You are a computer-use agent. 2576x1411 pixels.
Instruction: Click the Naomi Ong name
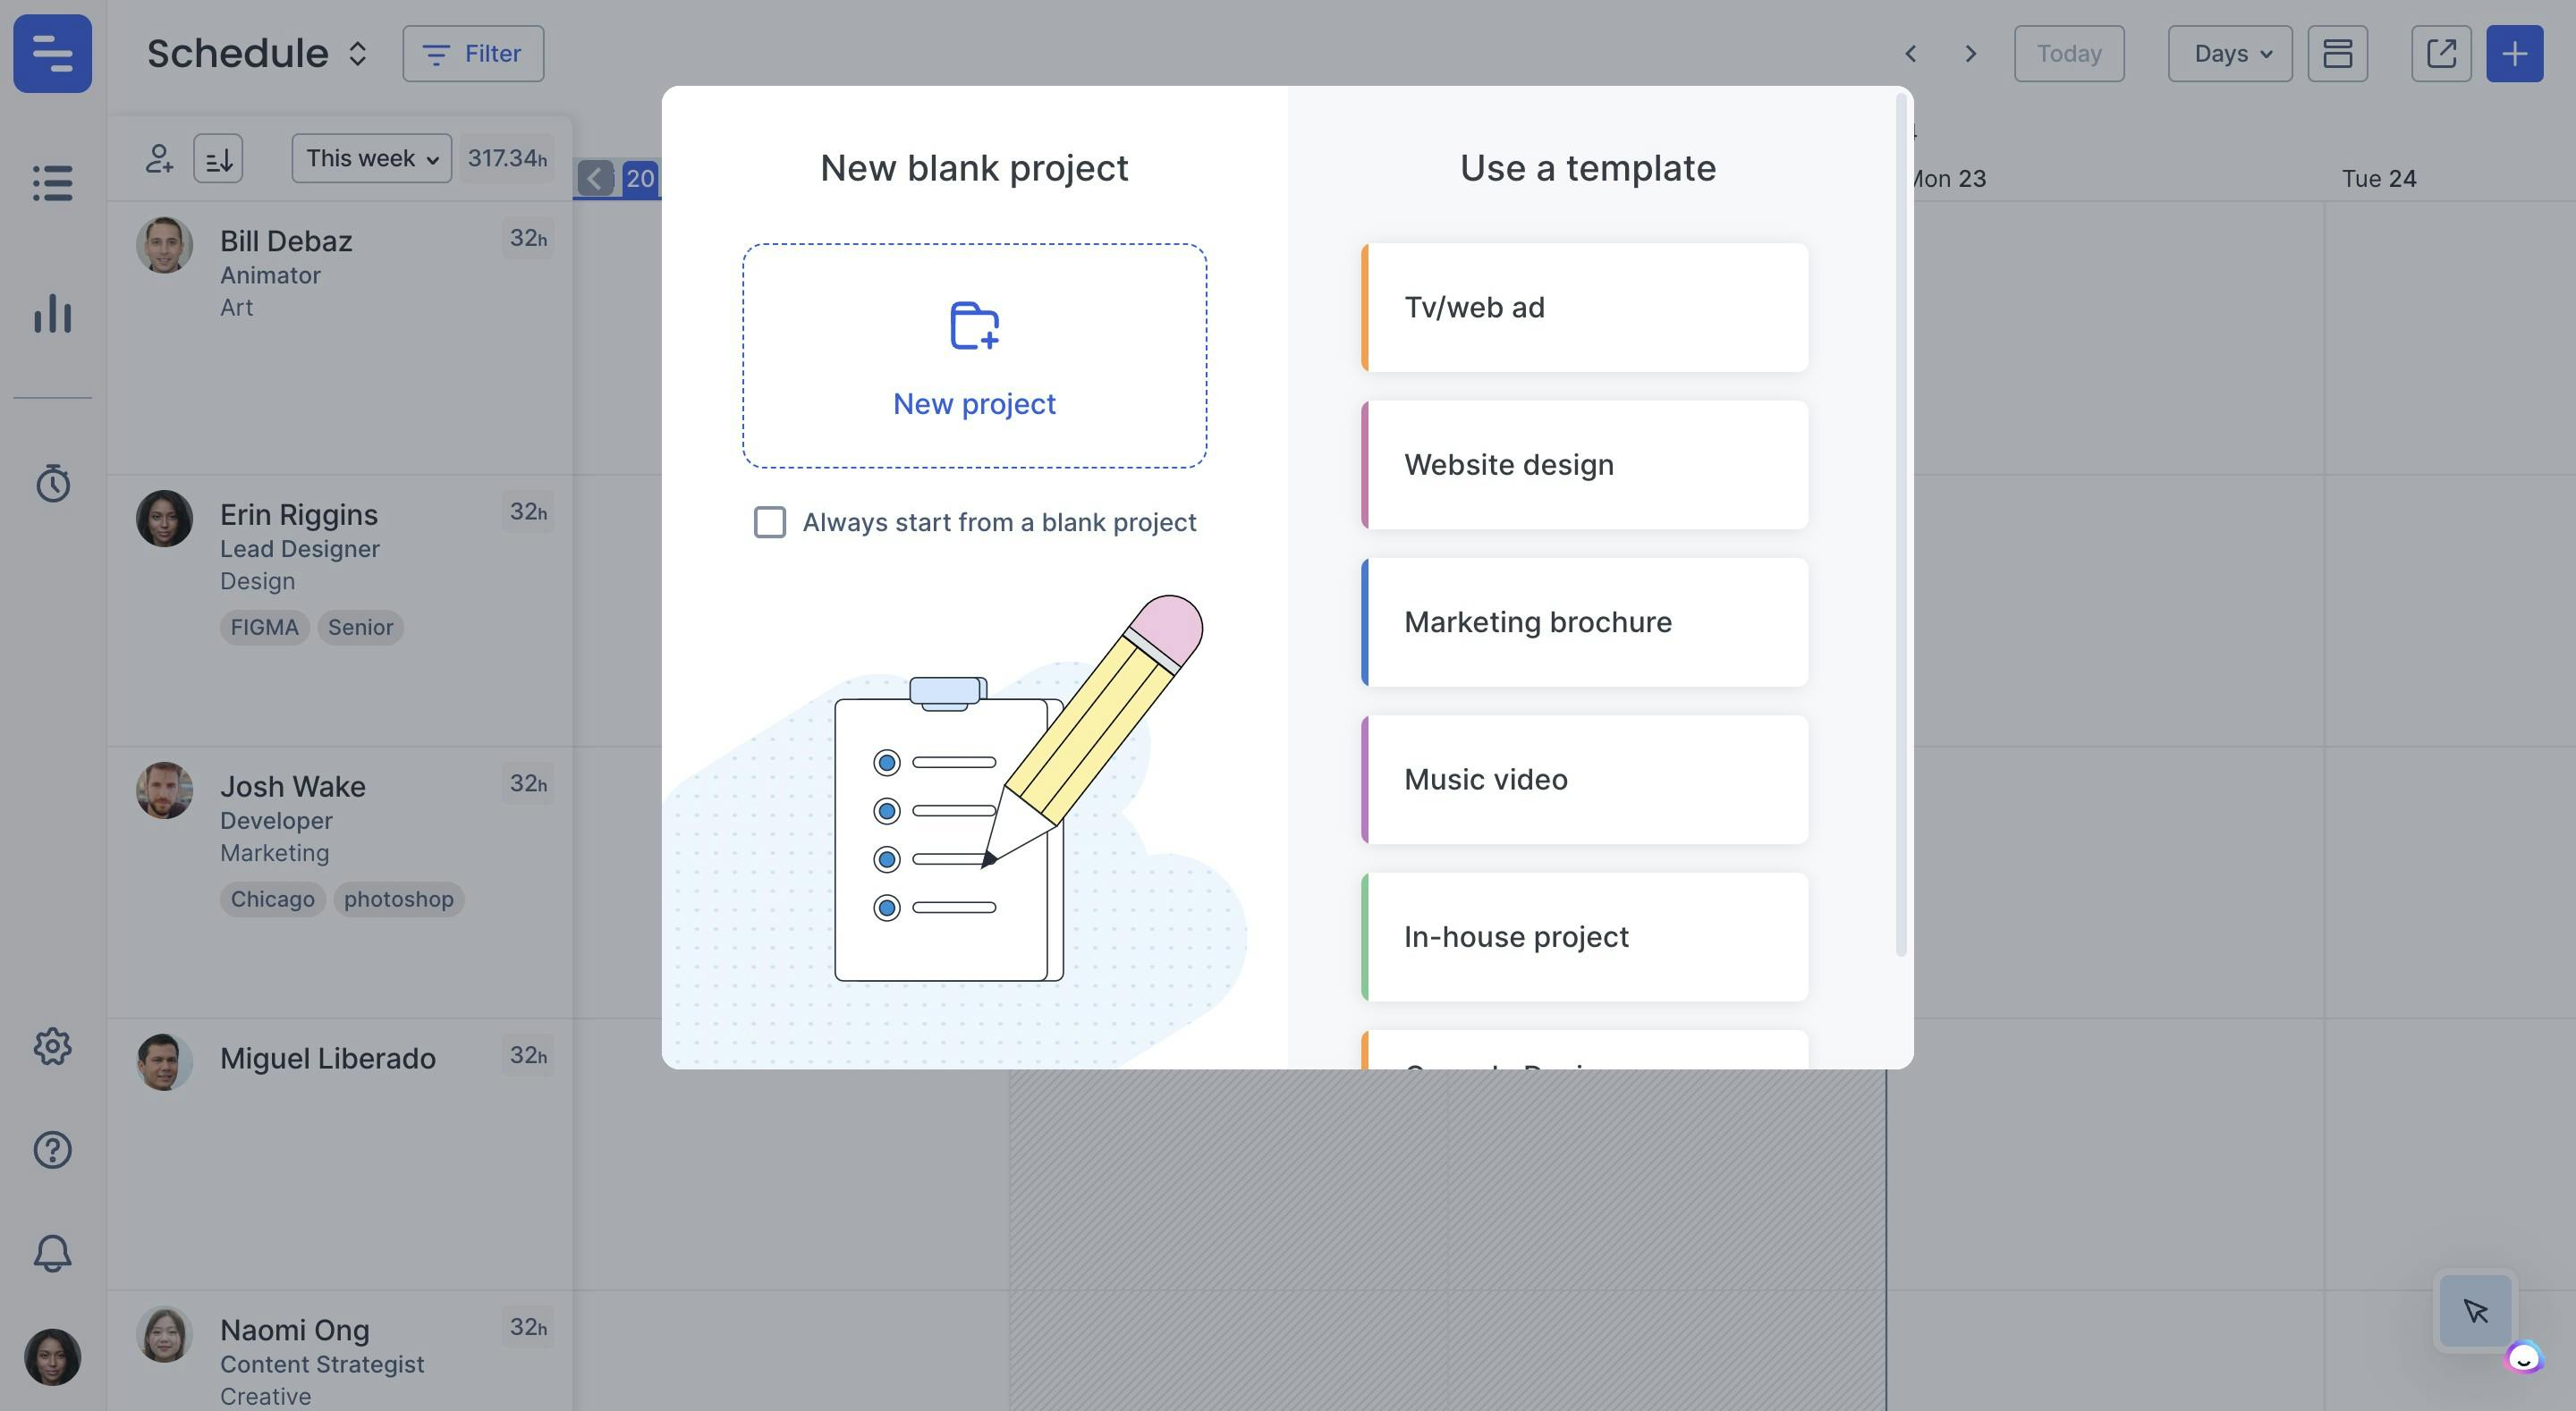point(295,1331)
